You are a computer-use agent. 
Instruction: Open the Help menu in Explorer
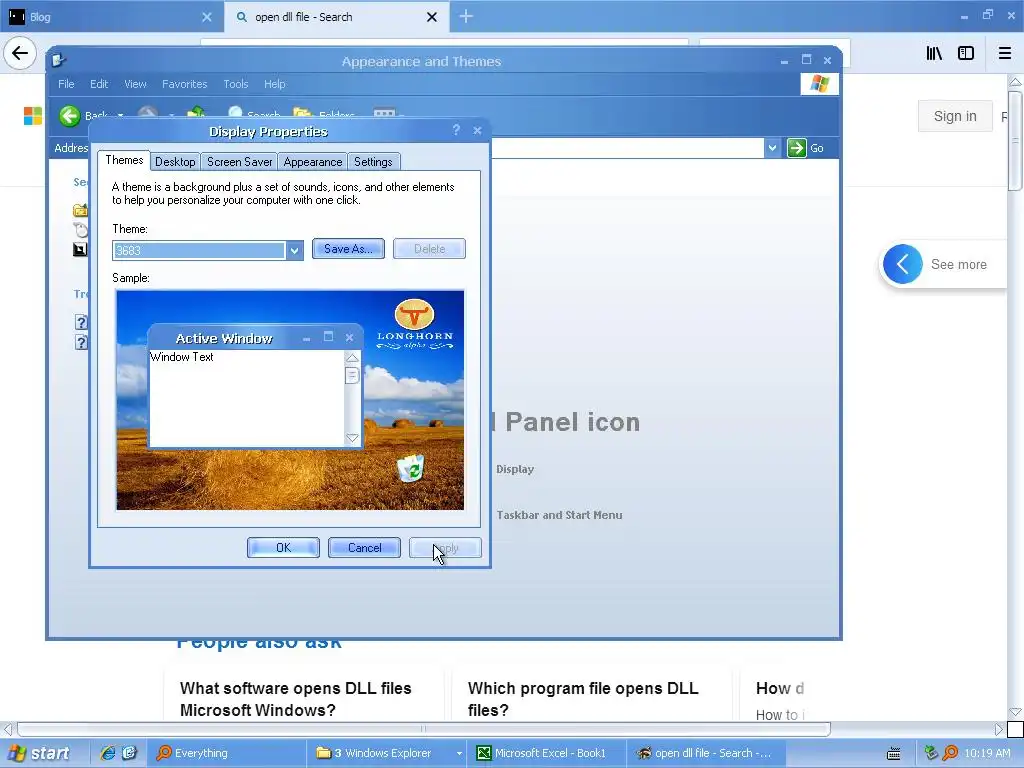click(274, 84)
